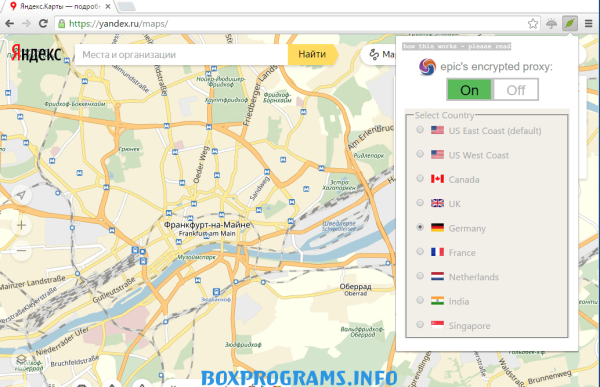Click the Оберрад district label on map

pos(355,286)
